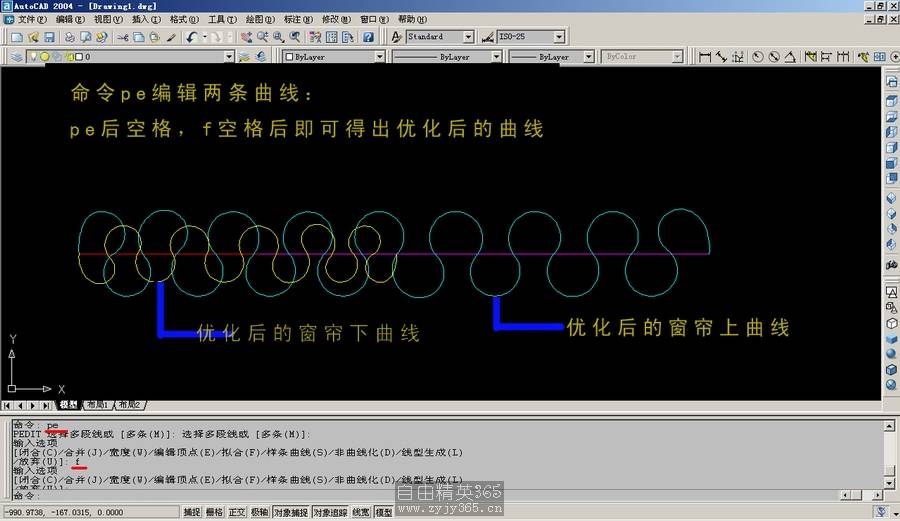
Task: Toggle the 正交 (Ortho) status button
Action: [x=237, y=513]
